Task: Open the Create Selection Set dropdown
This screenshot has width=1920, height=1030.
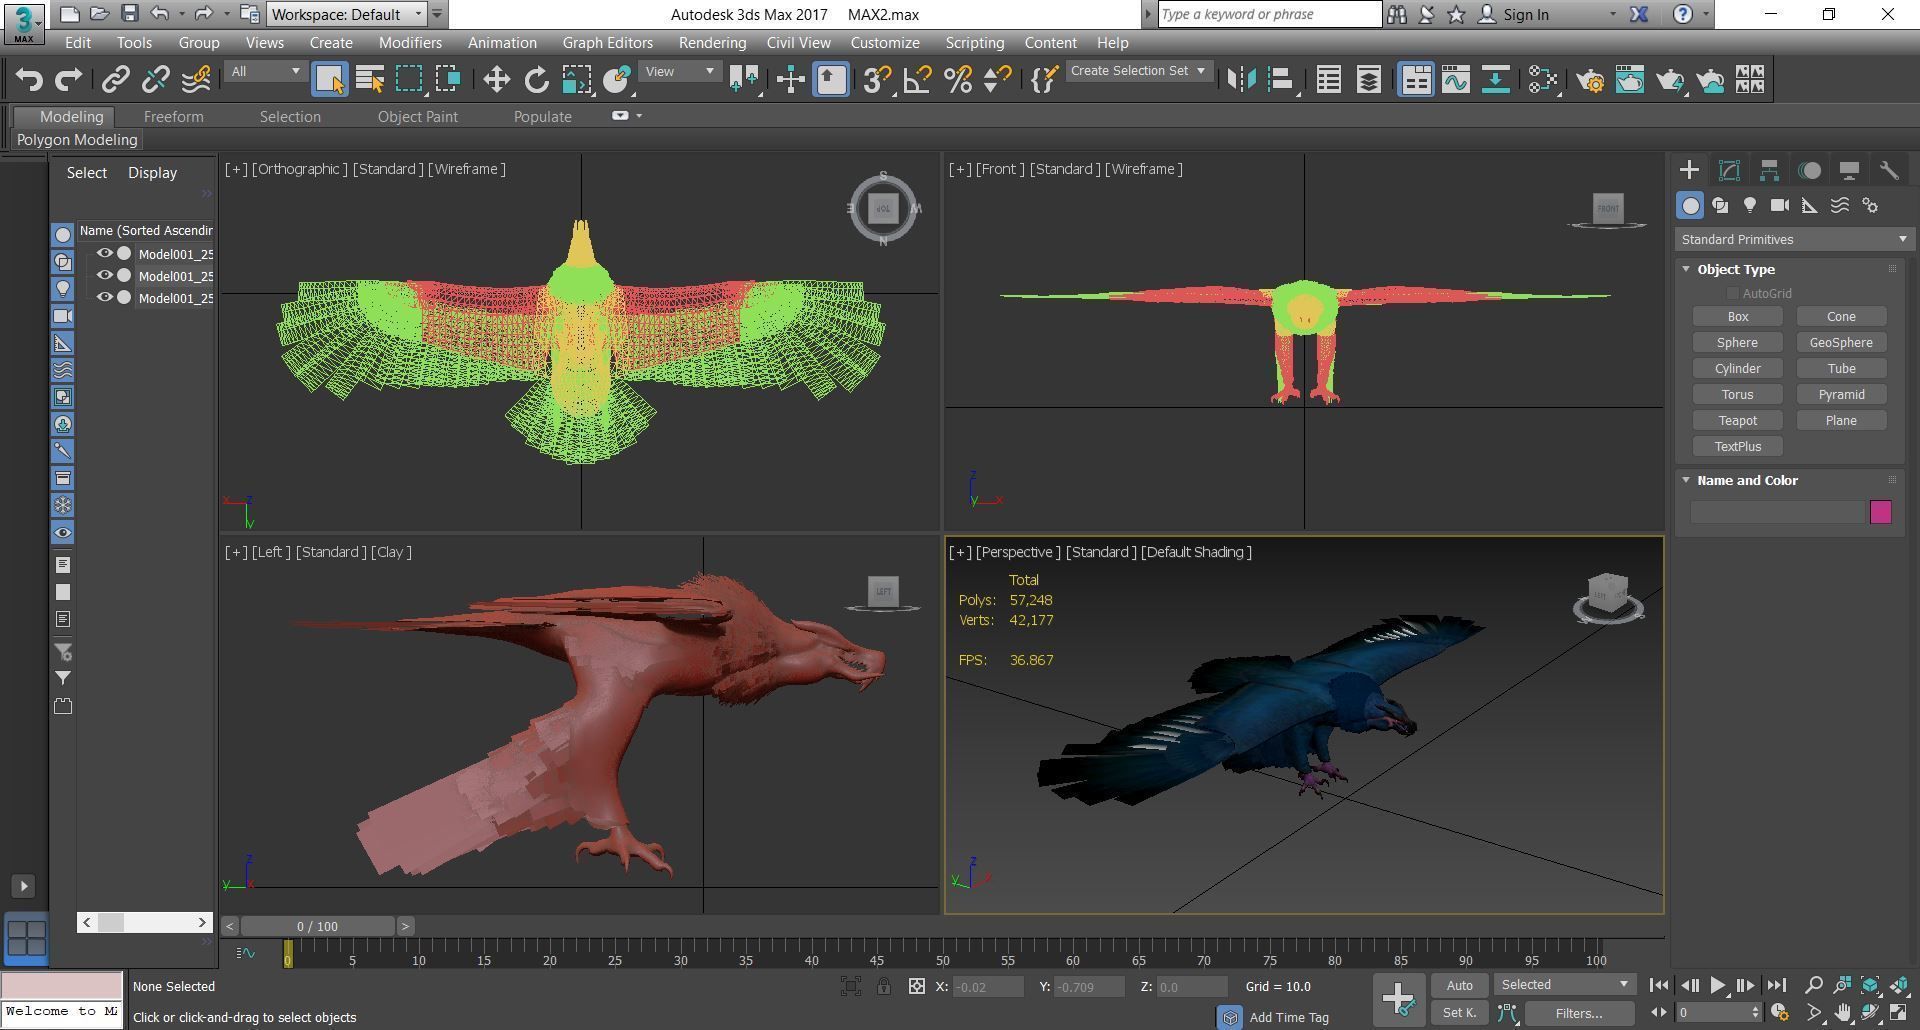Action: (1139, 71)
